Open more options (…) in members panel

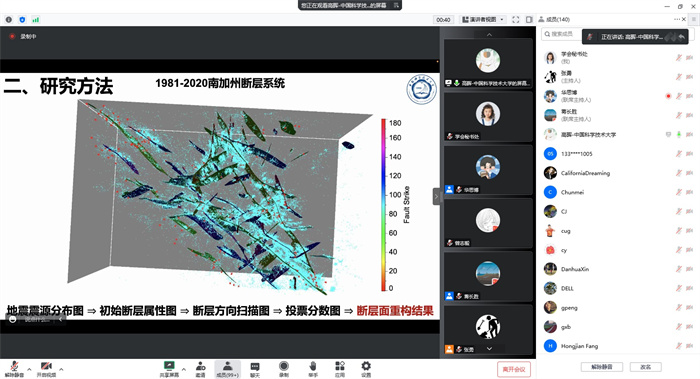pos(677,19)
